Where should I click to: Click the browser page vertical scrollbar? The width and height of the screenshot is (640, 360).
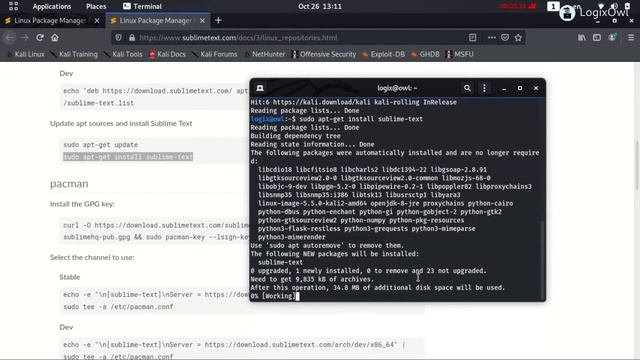[x=636, y=165]
